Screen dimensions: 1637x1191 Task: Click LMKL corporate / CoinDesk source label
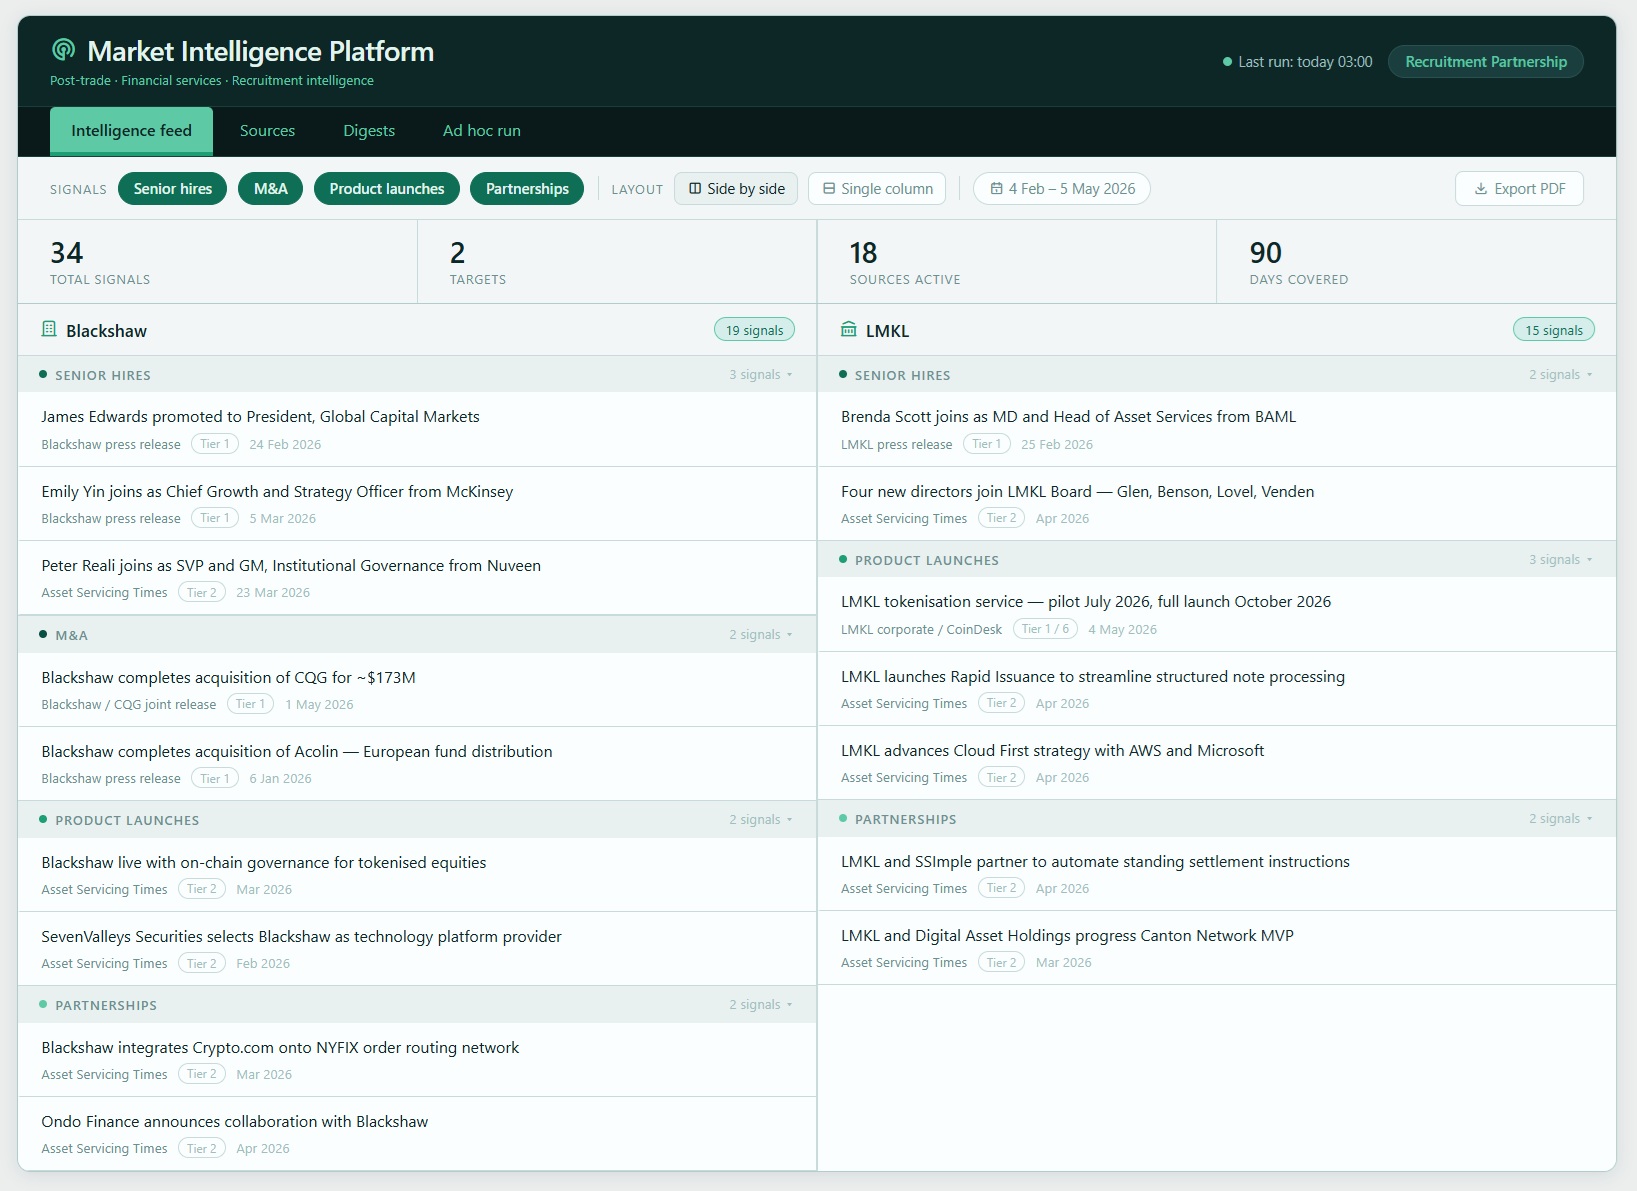pos(921,629)
